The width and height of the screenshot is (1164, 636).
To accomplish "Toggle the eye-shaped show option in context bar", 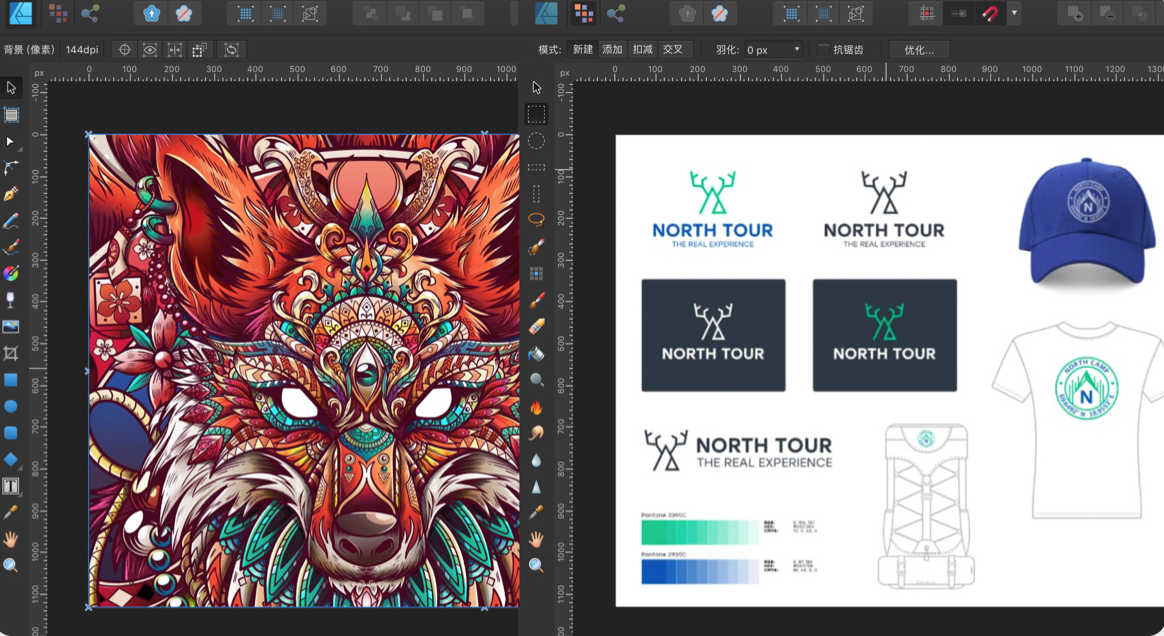I will coord(150,50).
